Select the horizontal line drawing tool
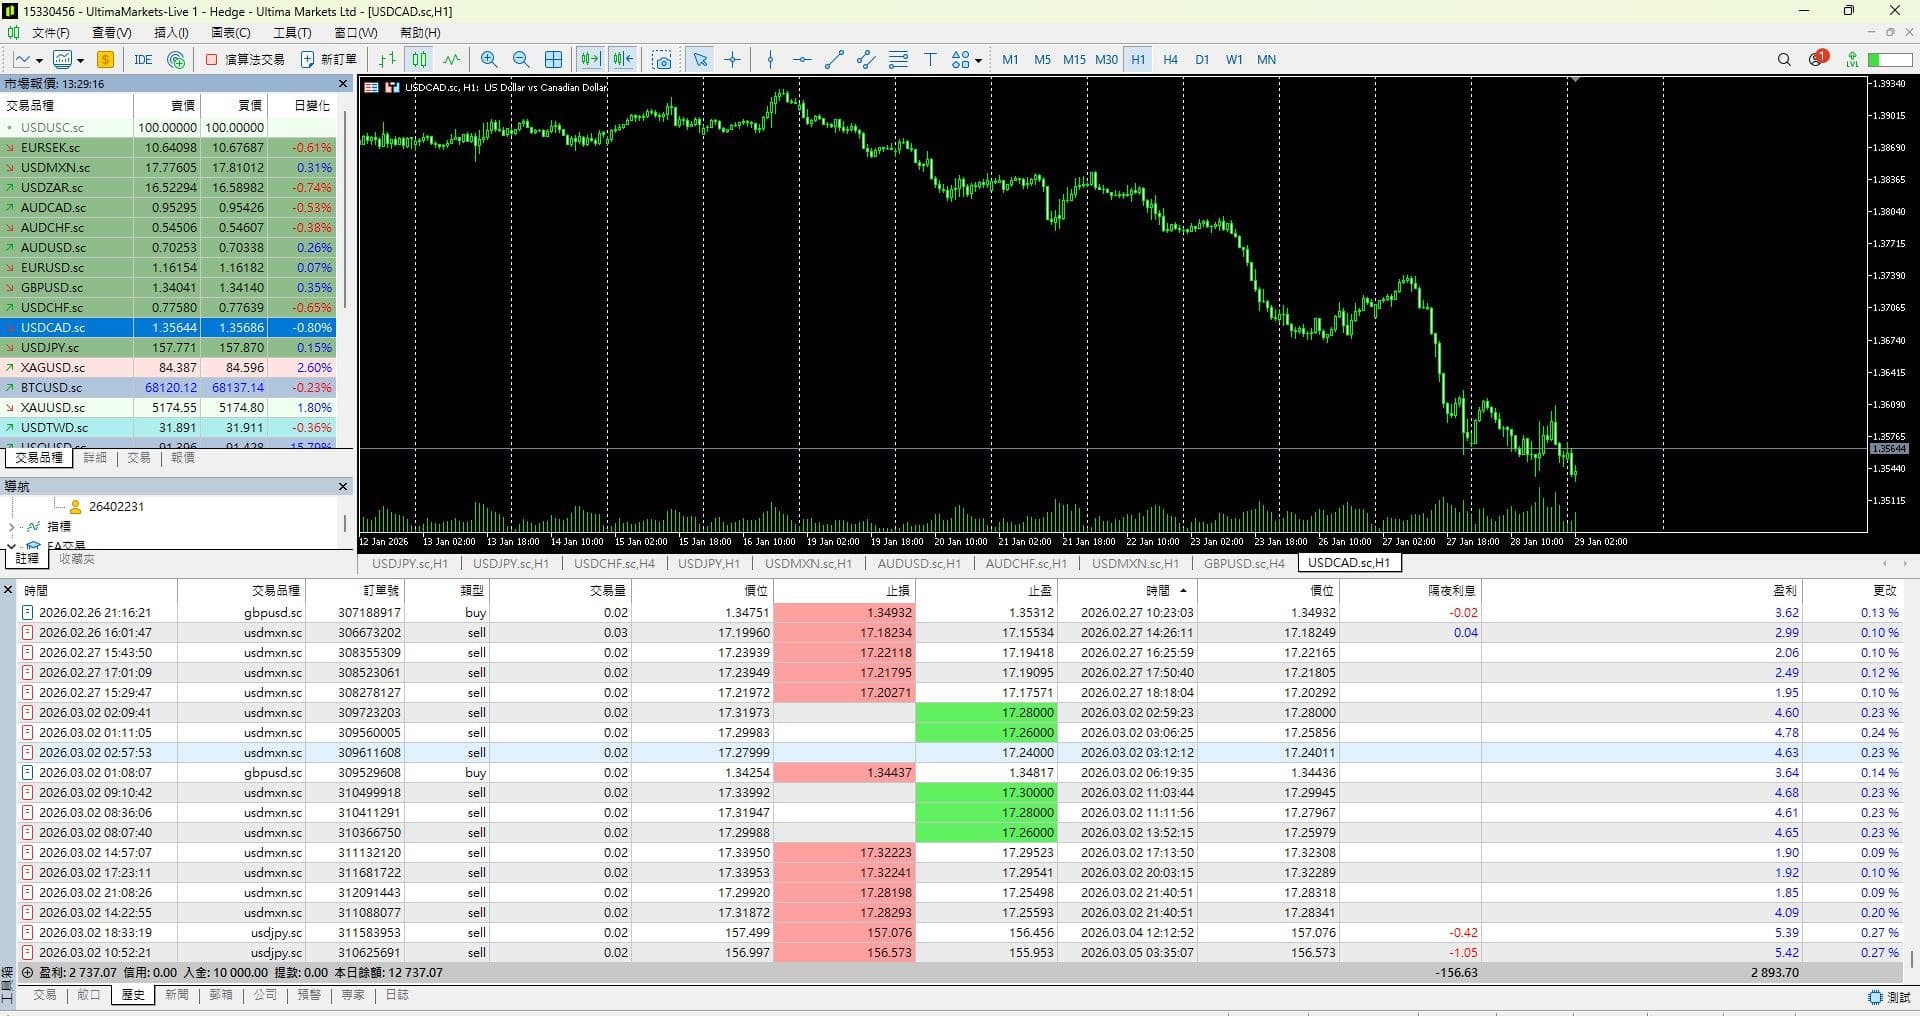The height and width of the screenshot is (1016, 1920). click(802, 60)
